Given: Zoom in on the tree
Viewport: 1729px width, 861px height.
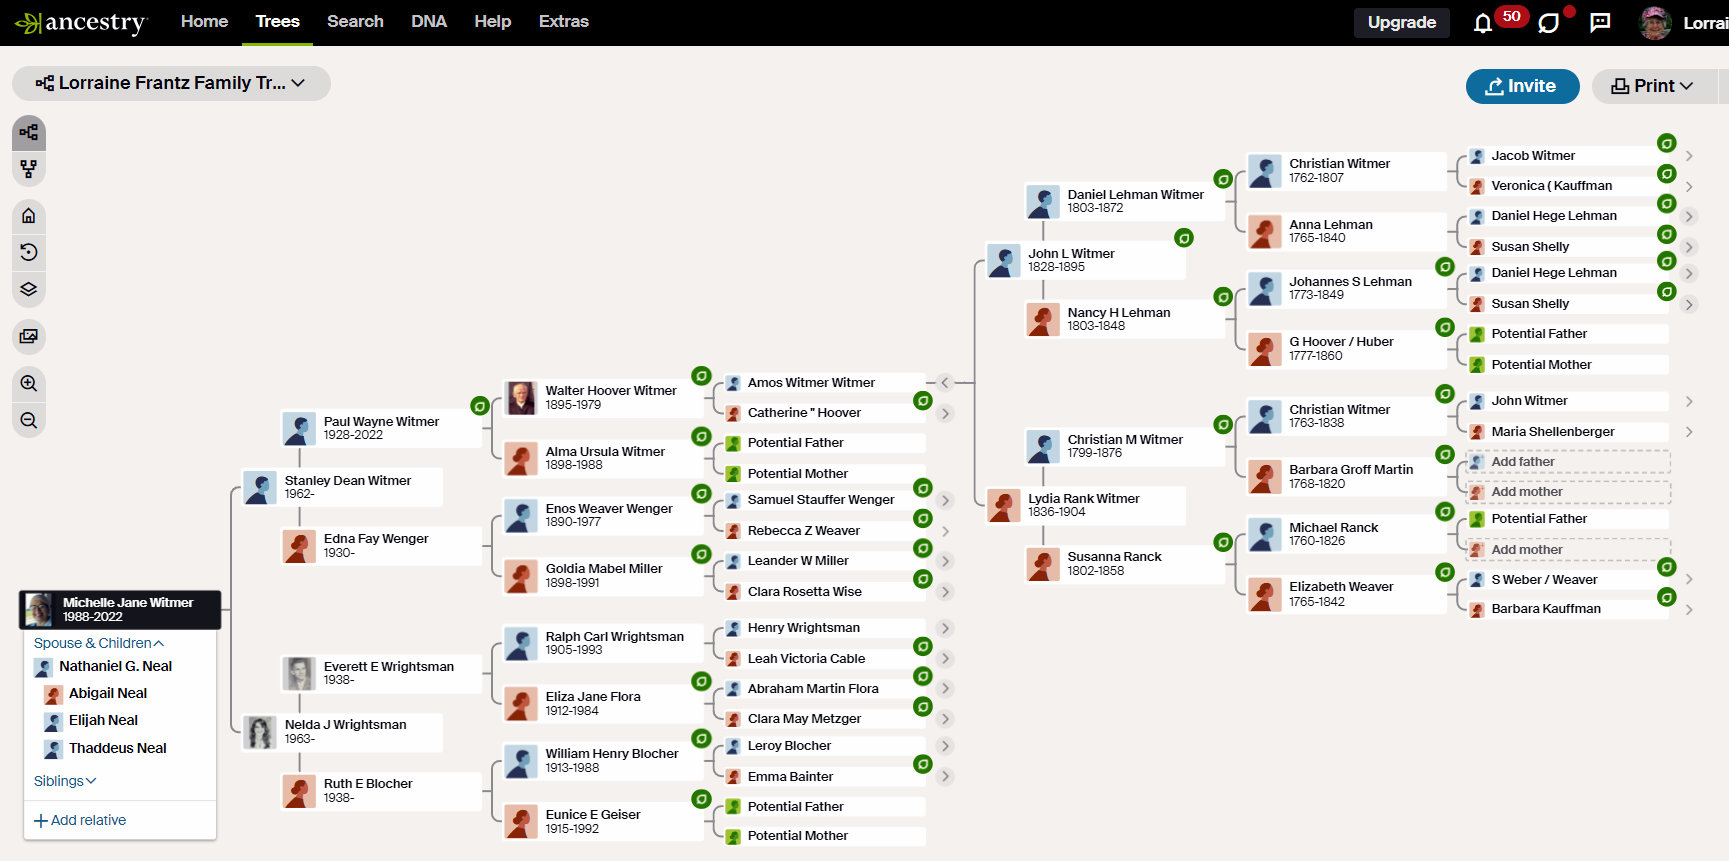Looking at the screenshot, I should [x=29, y=383].
